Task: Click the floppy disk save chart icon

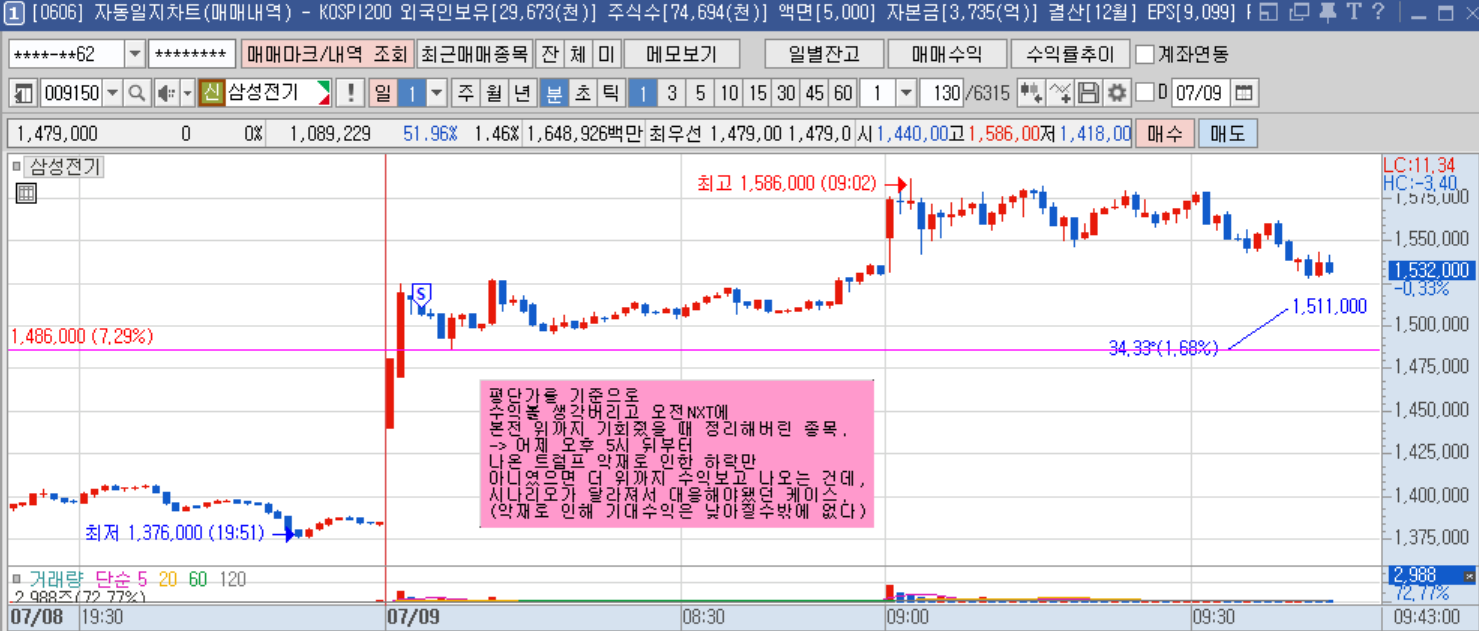Action: pos(1088,93)
